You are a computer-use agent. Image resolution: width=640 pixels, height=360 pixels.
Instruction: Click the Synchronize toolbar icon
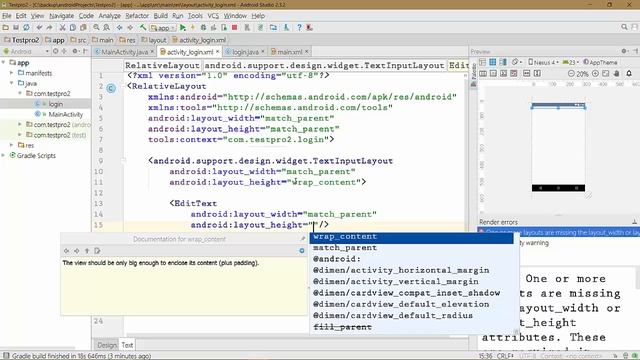(26, 28)
